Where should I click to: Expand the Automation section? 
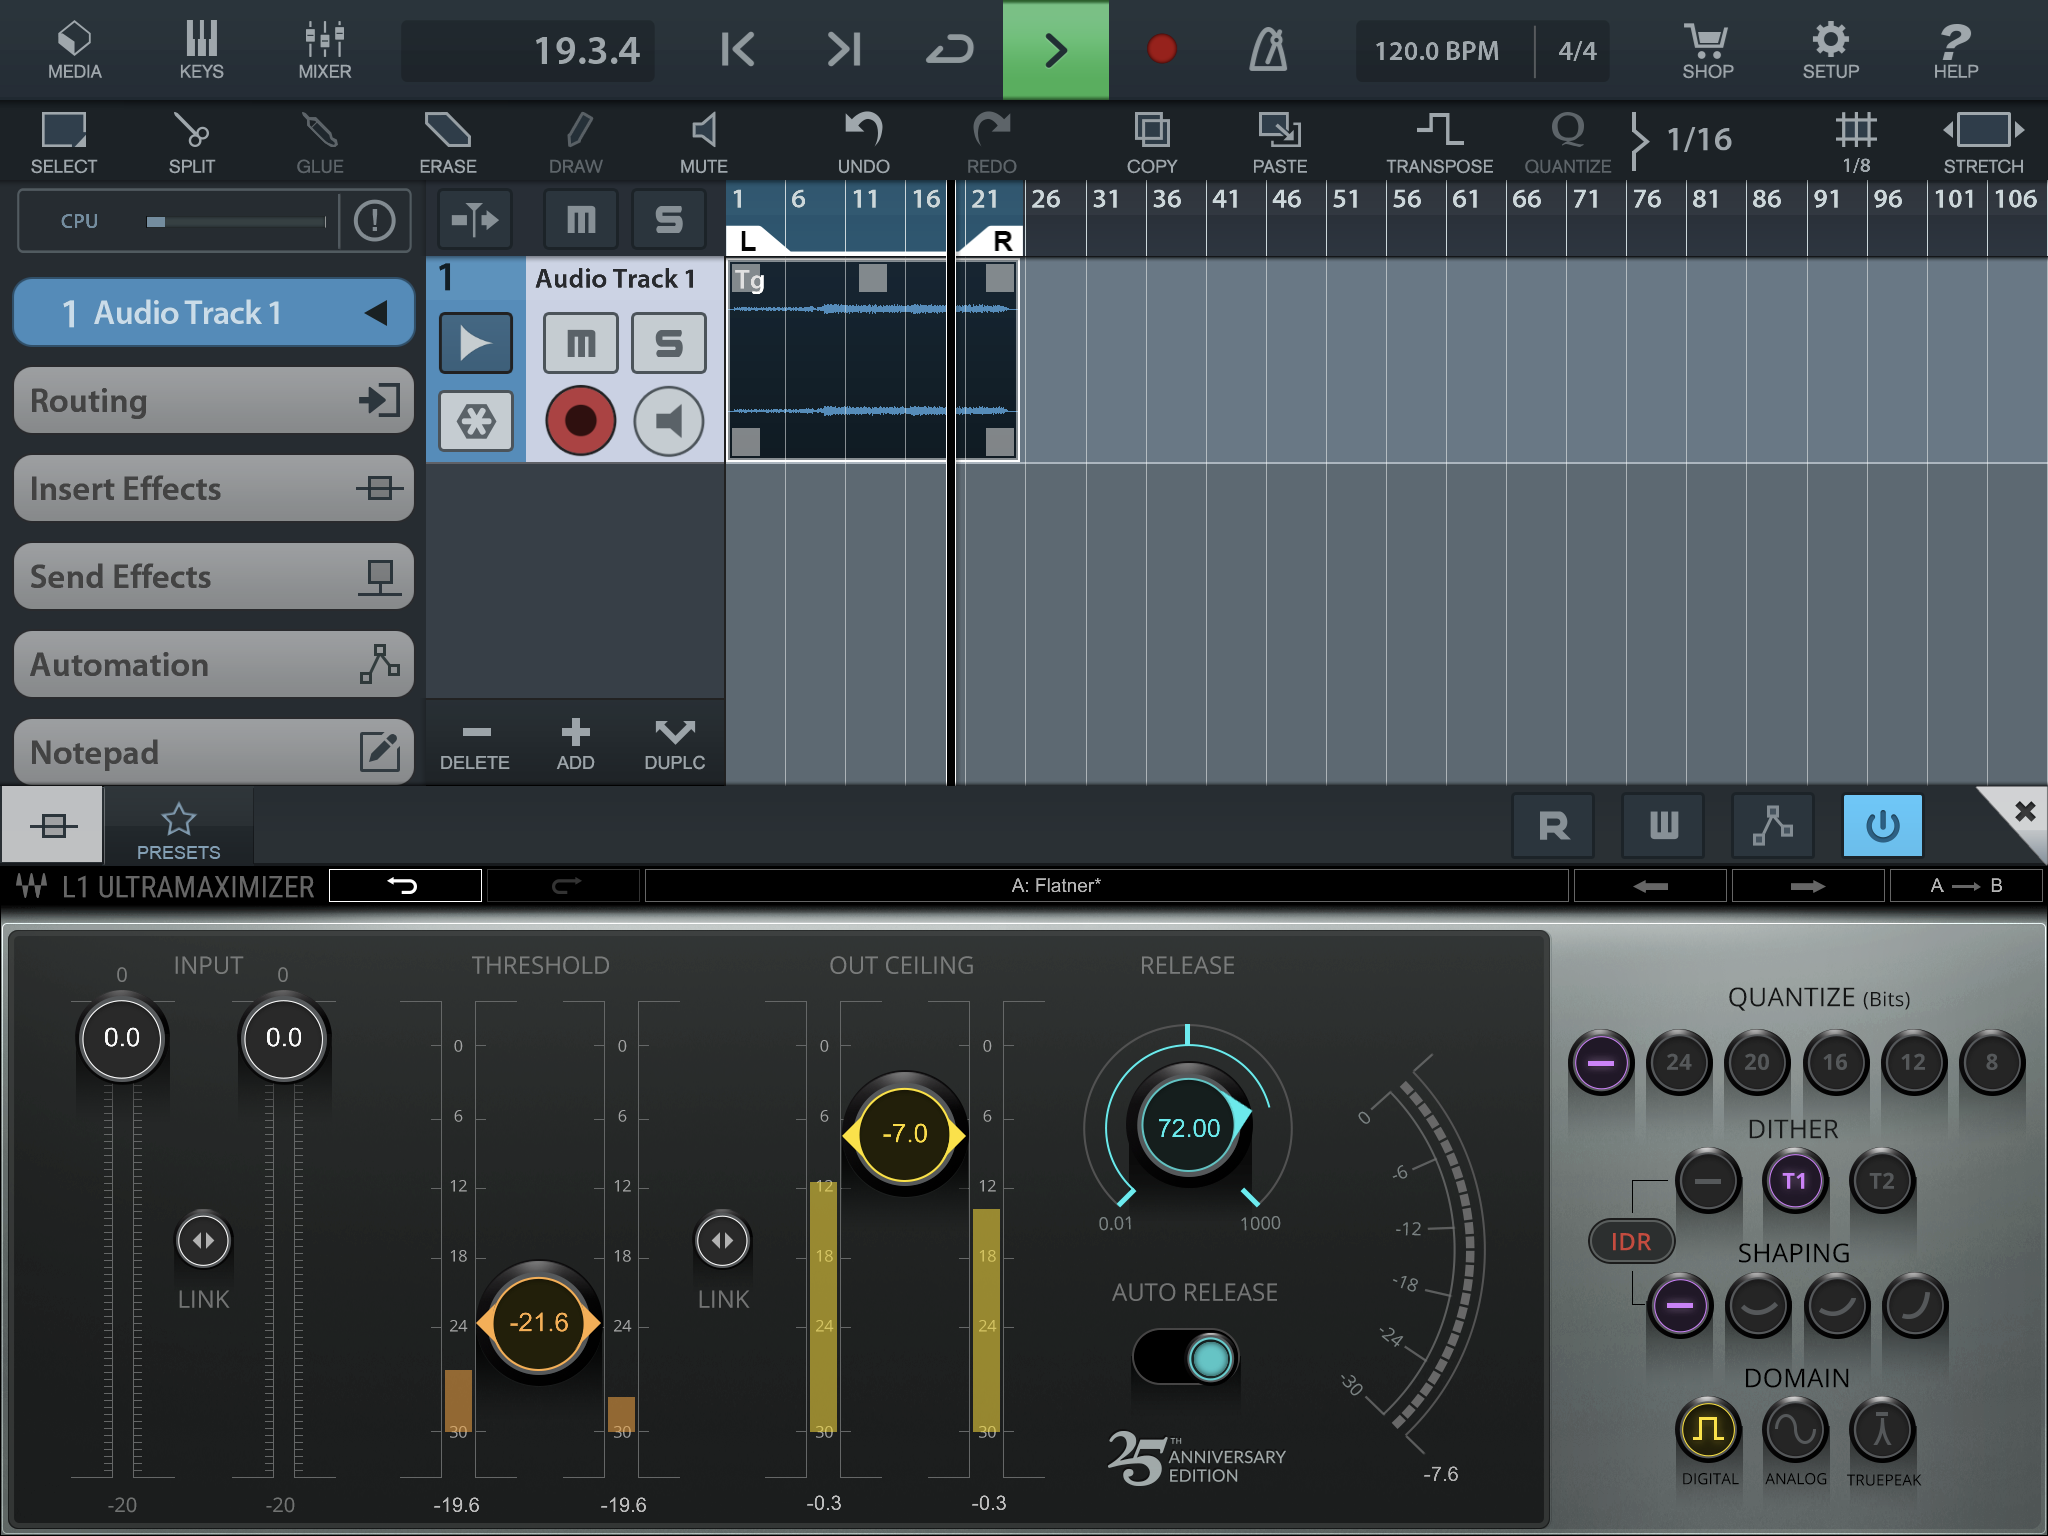coord(214,664)
